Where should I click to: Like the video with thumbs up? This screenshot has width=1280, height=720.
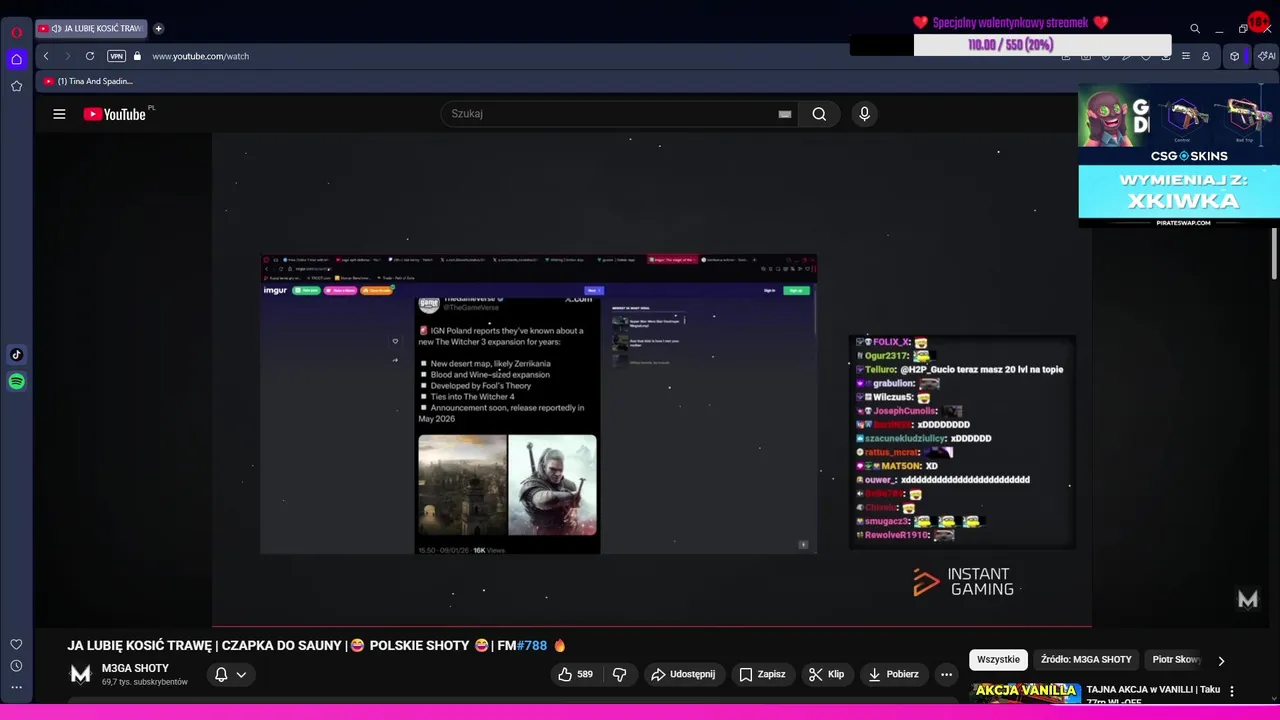point(576,674)
